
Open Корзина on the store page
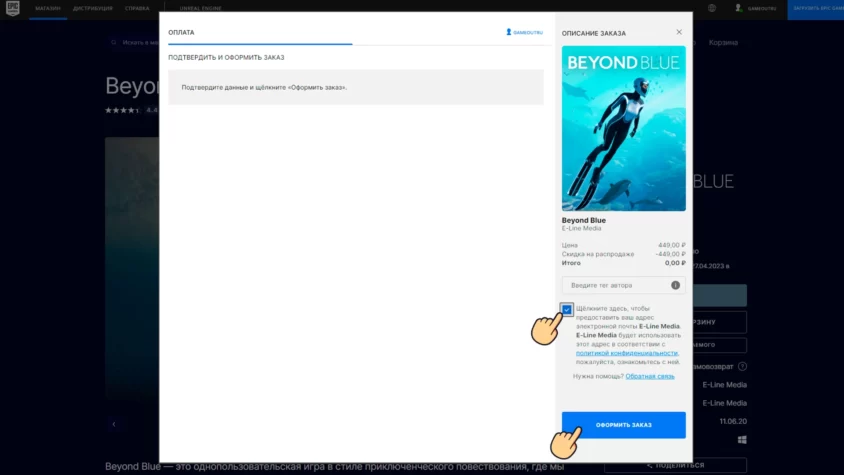[x=723, y=43]
